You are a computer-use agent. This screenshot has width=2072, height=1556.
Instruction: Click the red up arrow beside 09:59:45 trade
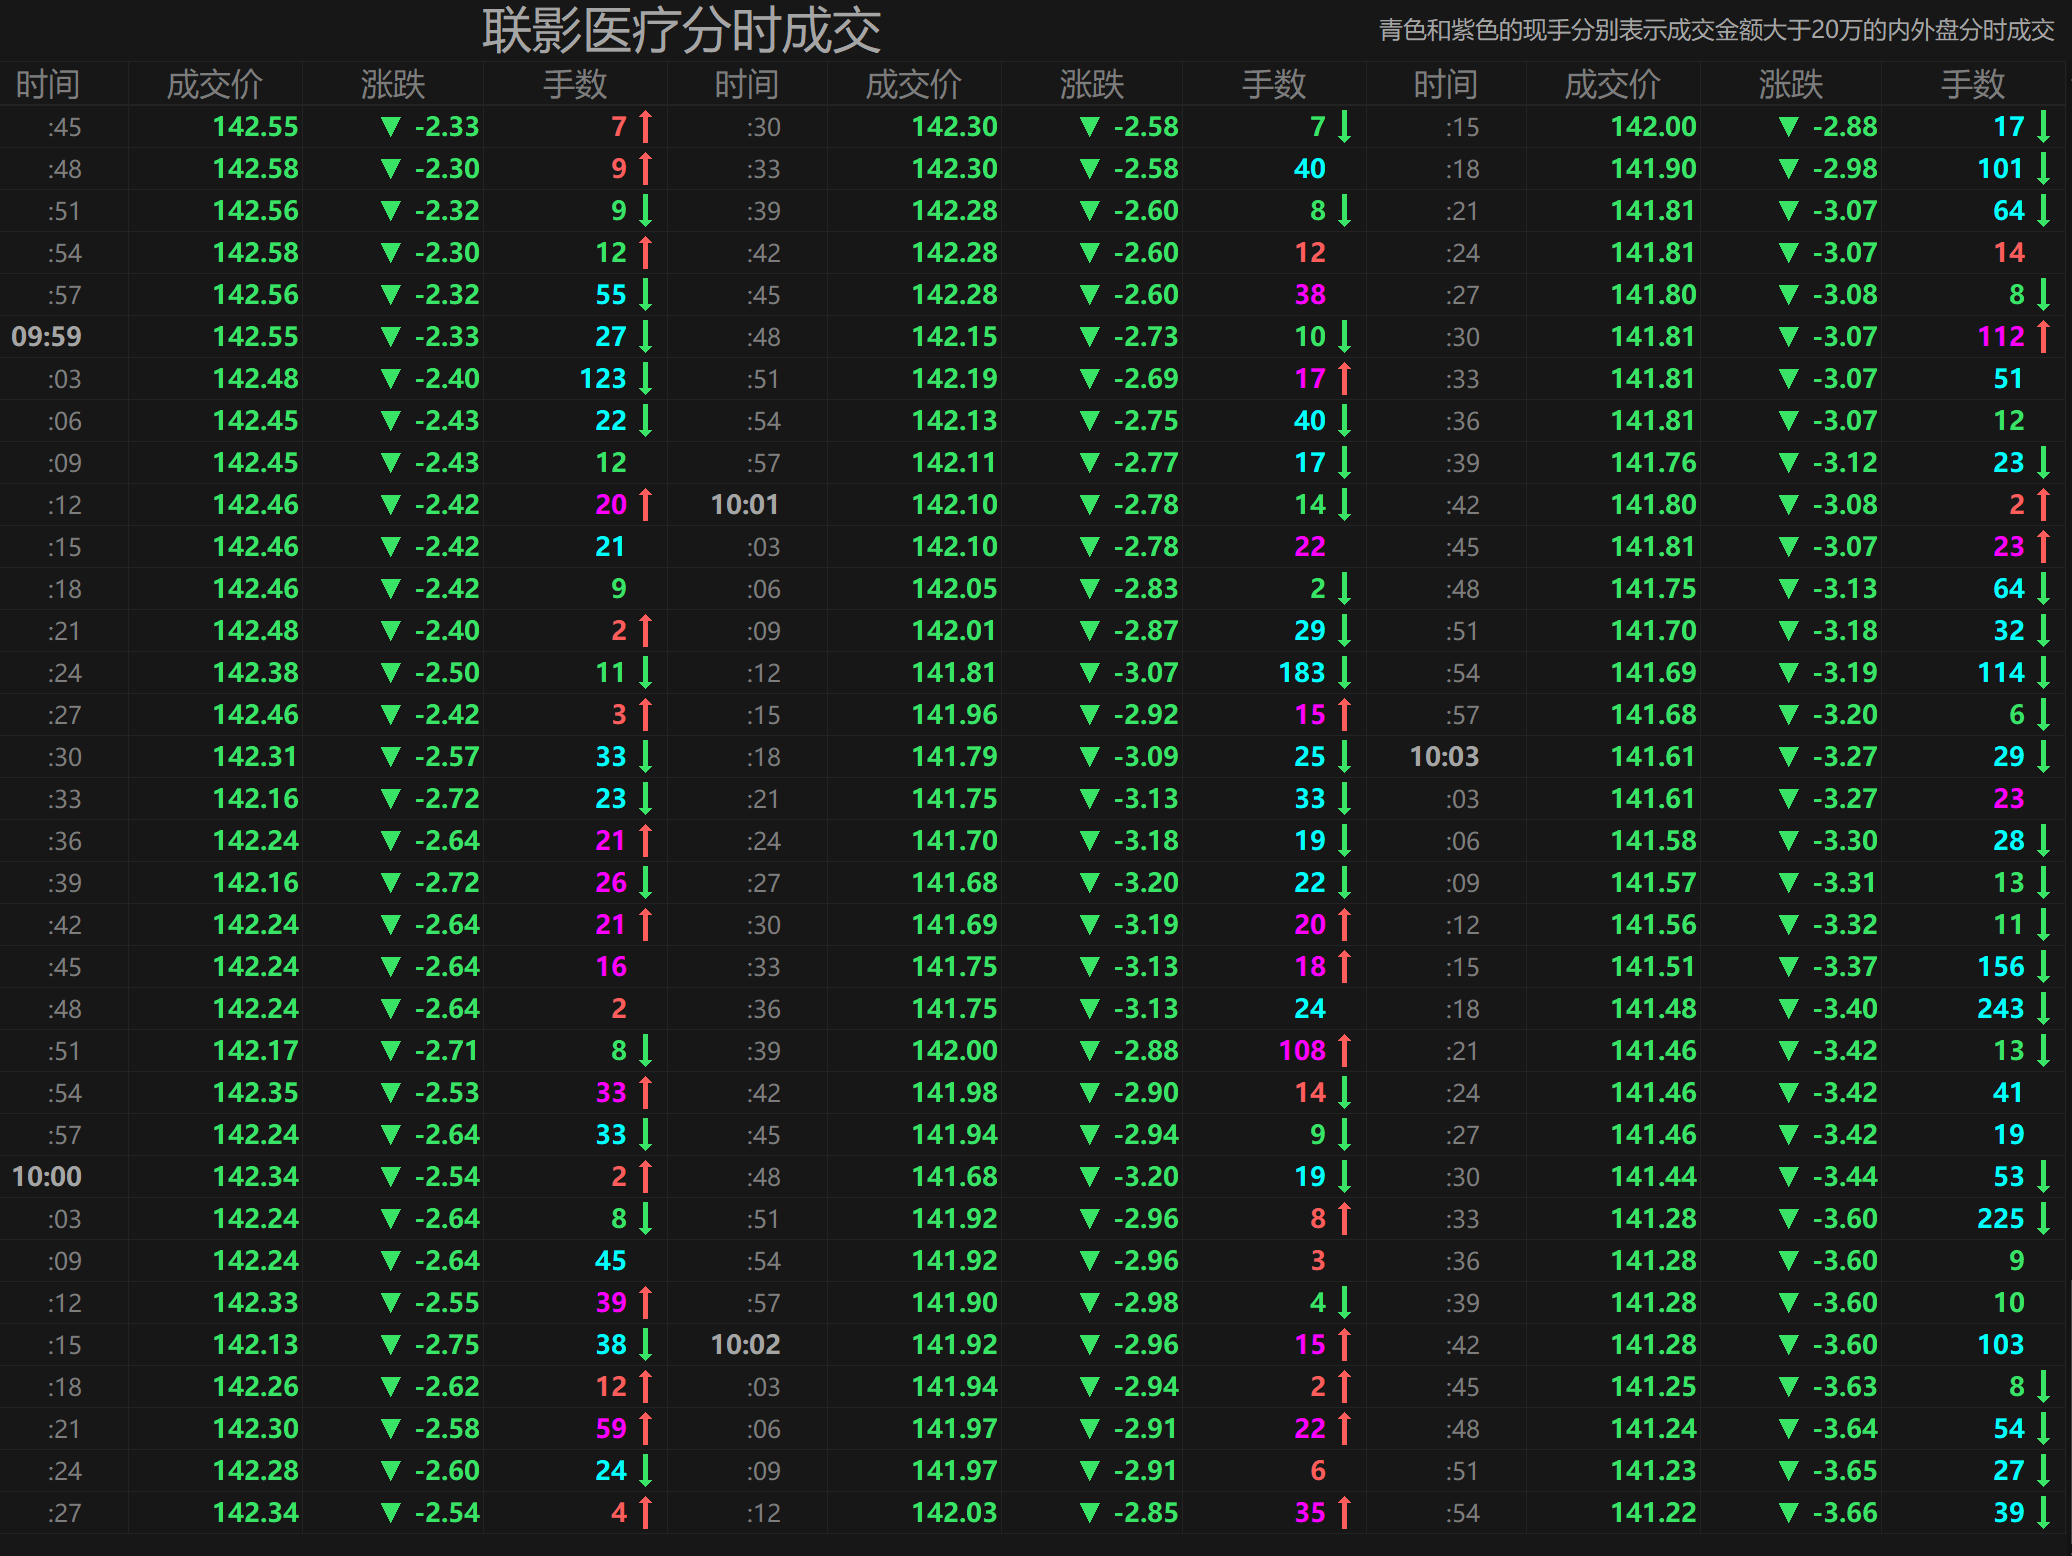645,126
